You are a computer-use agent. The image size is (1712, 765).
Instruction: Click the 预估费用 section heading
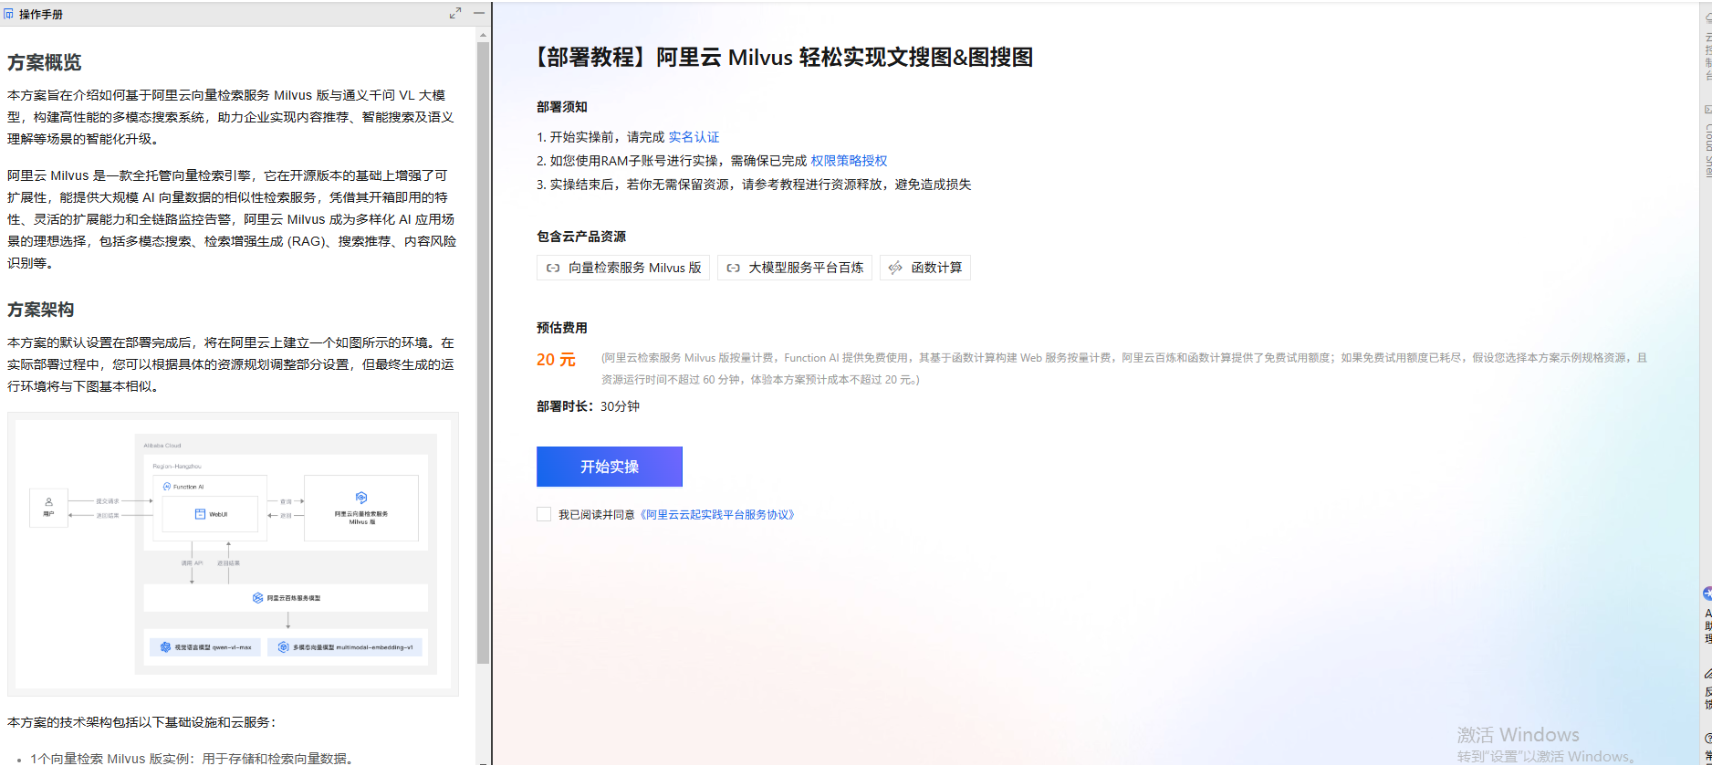562,328
